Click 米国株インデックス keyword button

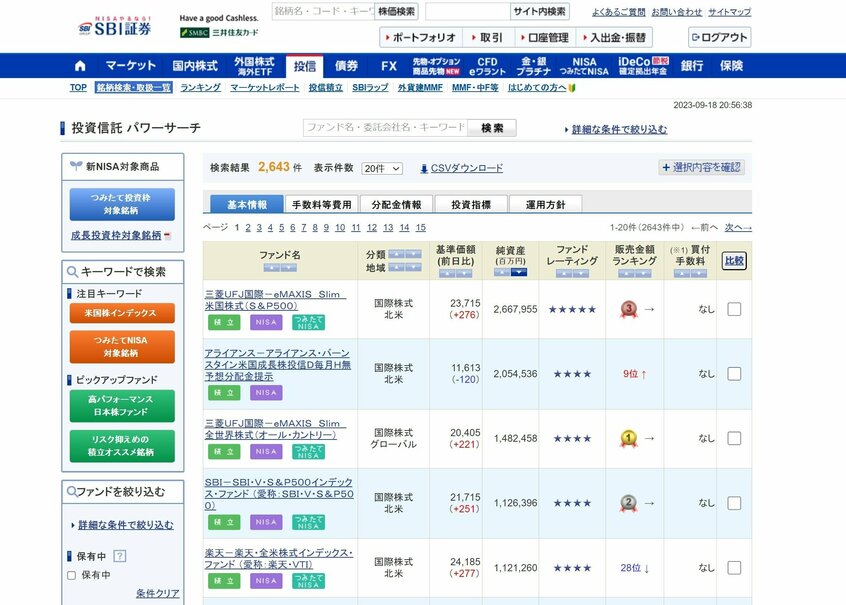(x=122, y=313)
